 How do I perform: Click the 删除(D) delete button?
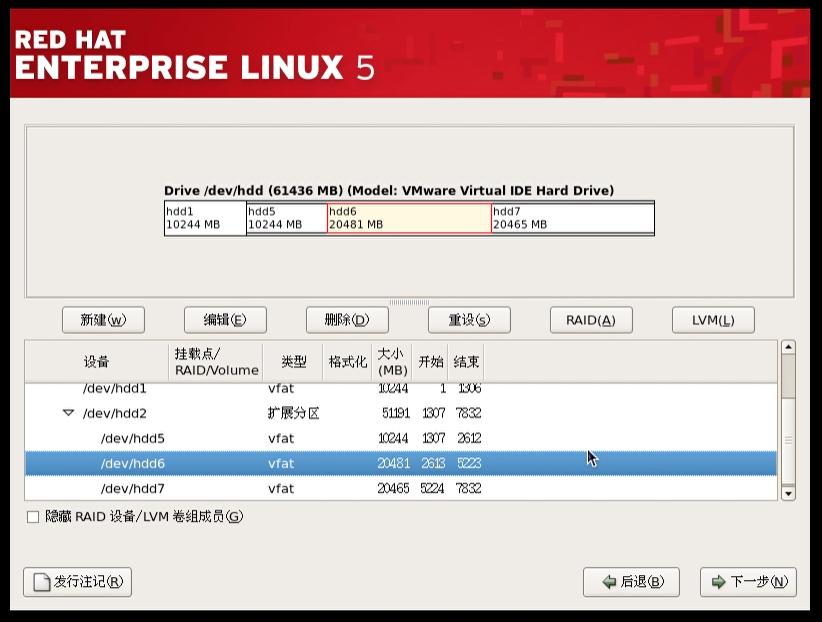[x=347, y=320]
